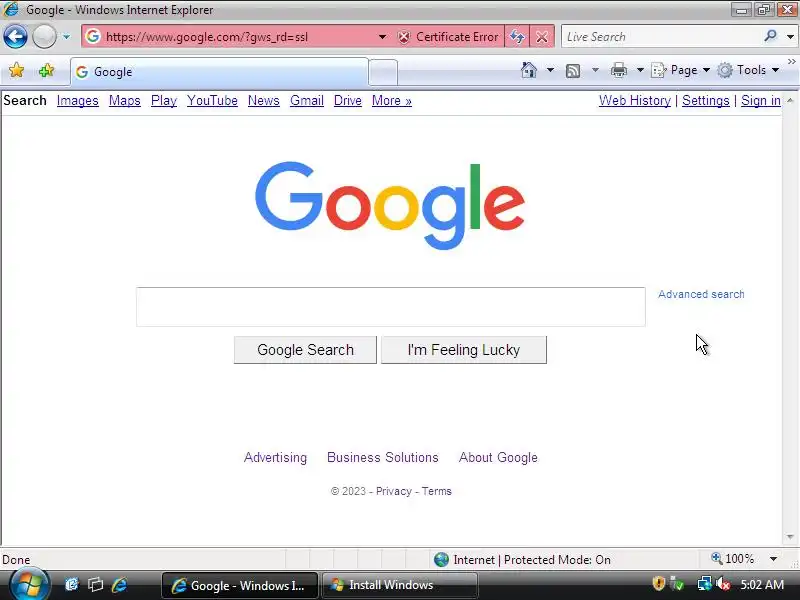This screenshot has width=800, height=600.
Task: Open the Privacy footer link
Action: [x=393, y=491]
